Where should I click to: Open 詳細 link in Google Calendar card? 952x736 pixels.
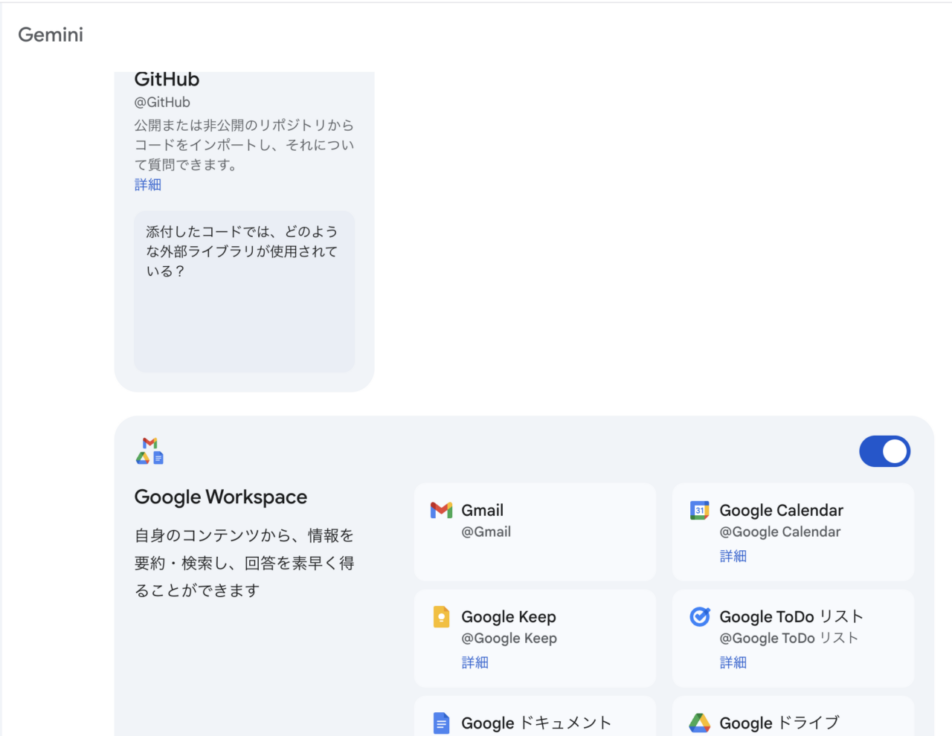(733, 556)
